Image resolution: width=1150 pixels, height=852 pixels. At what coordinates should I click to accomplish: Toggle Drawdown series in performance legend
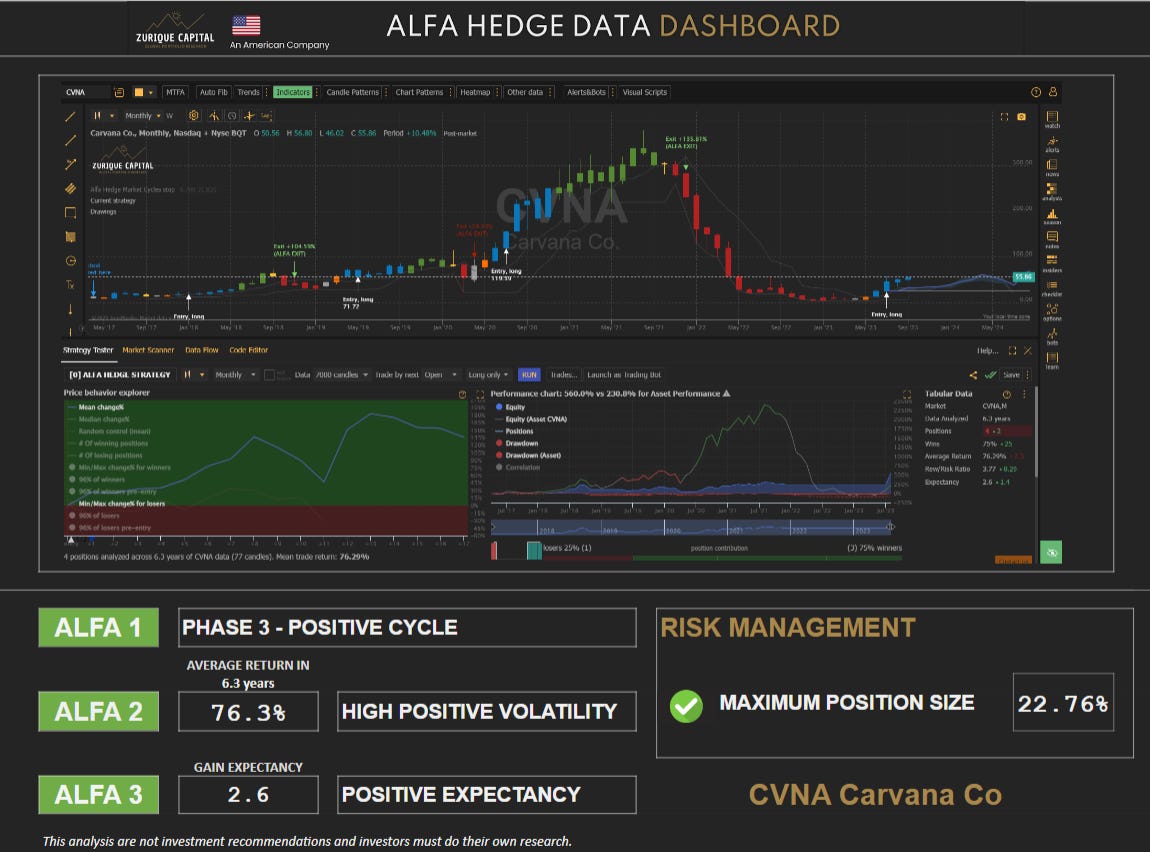517,444
